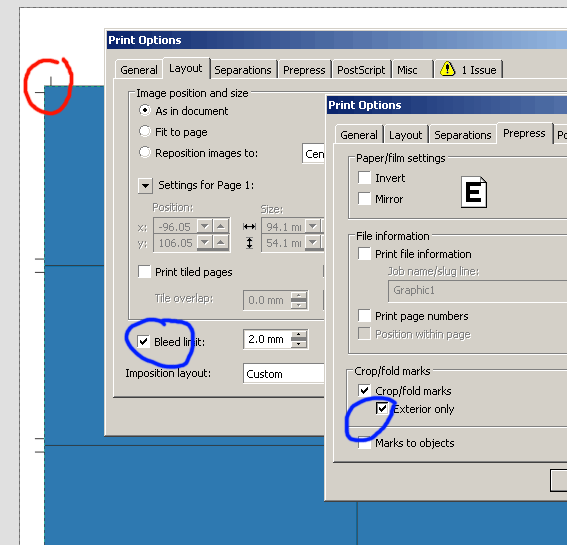Click the E page orientation preview icon
This screenshot has height=545, width=567.
point(474,192)
